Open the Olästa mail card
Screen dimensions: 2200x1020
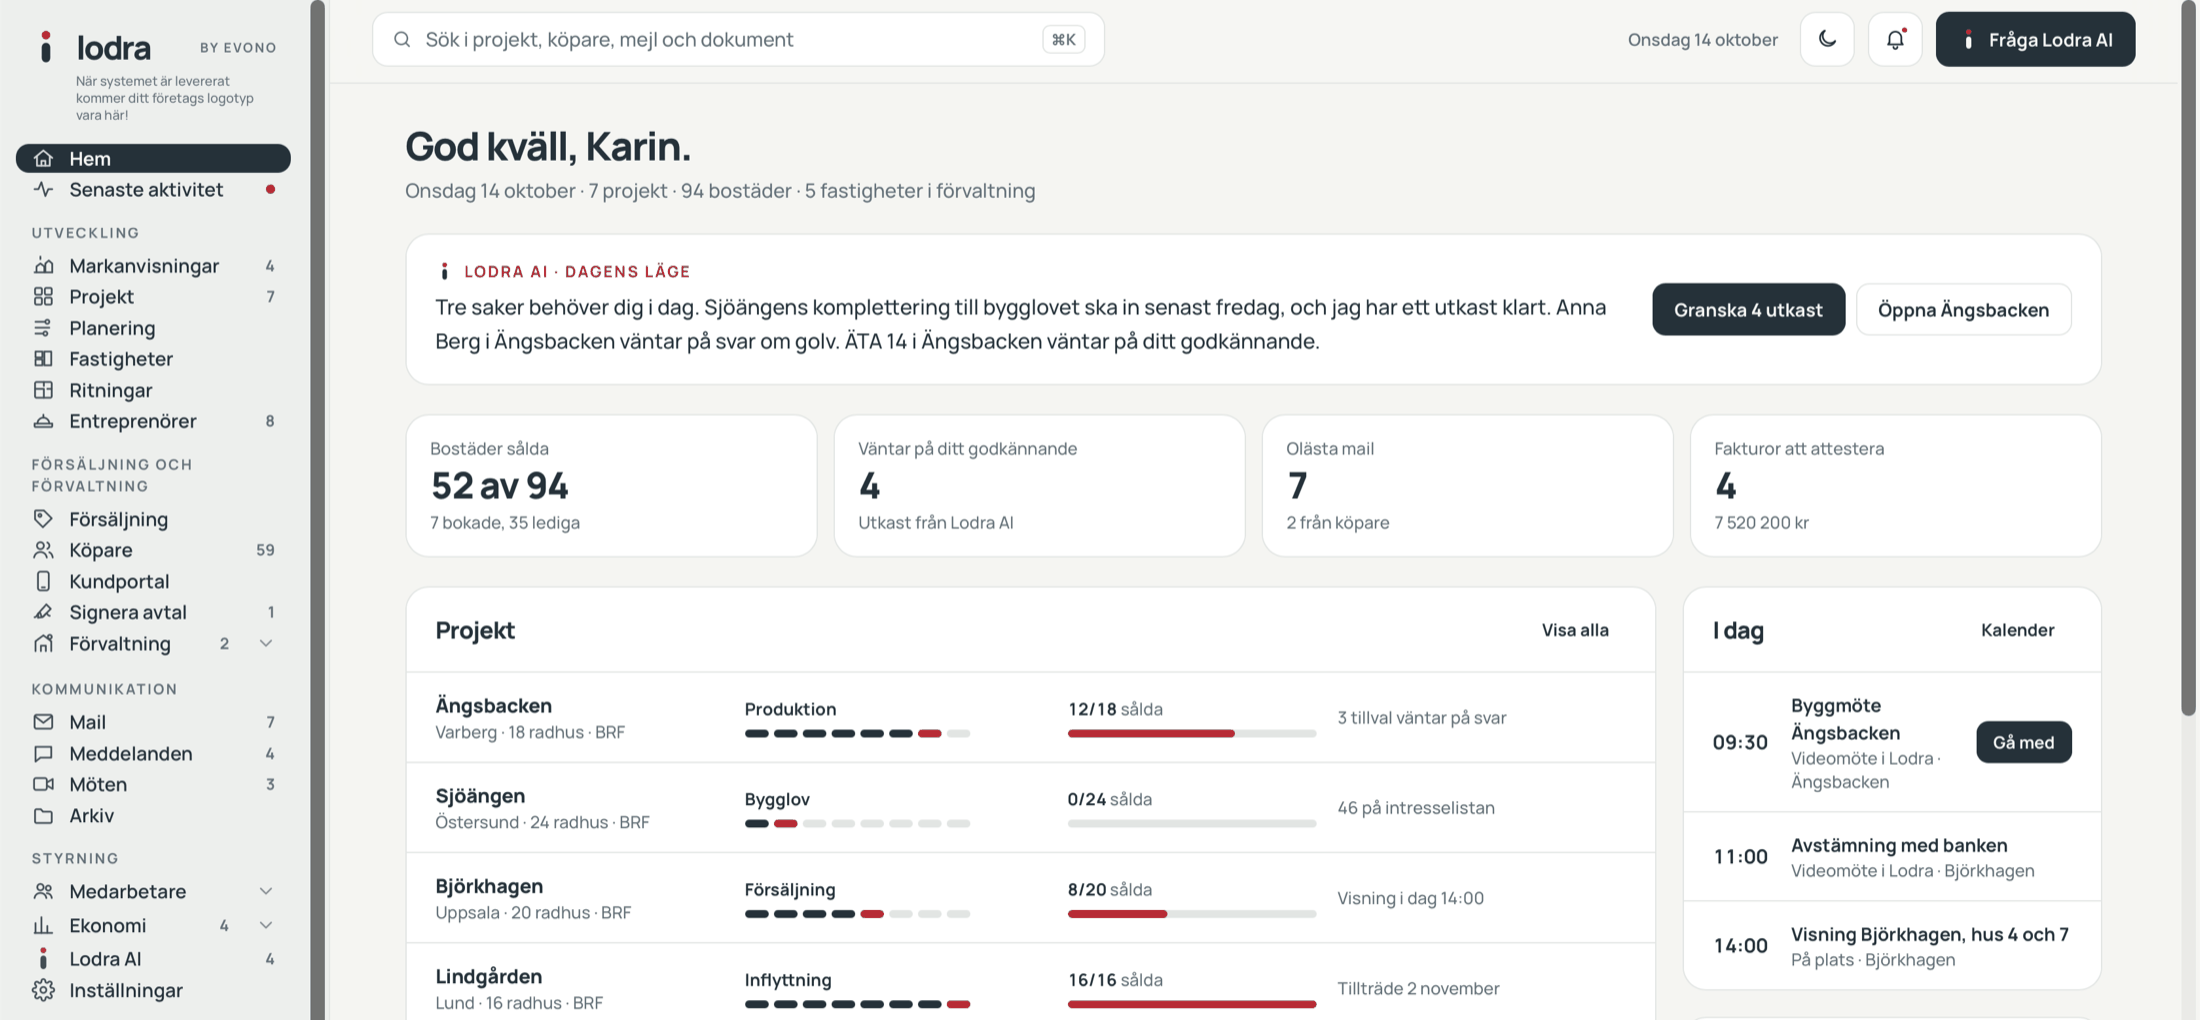pyautogui.click(x=1467, y=485)
